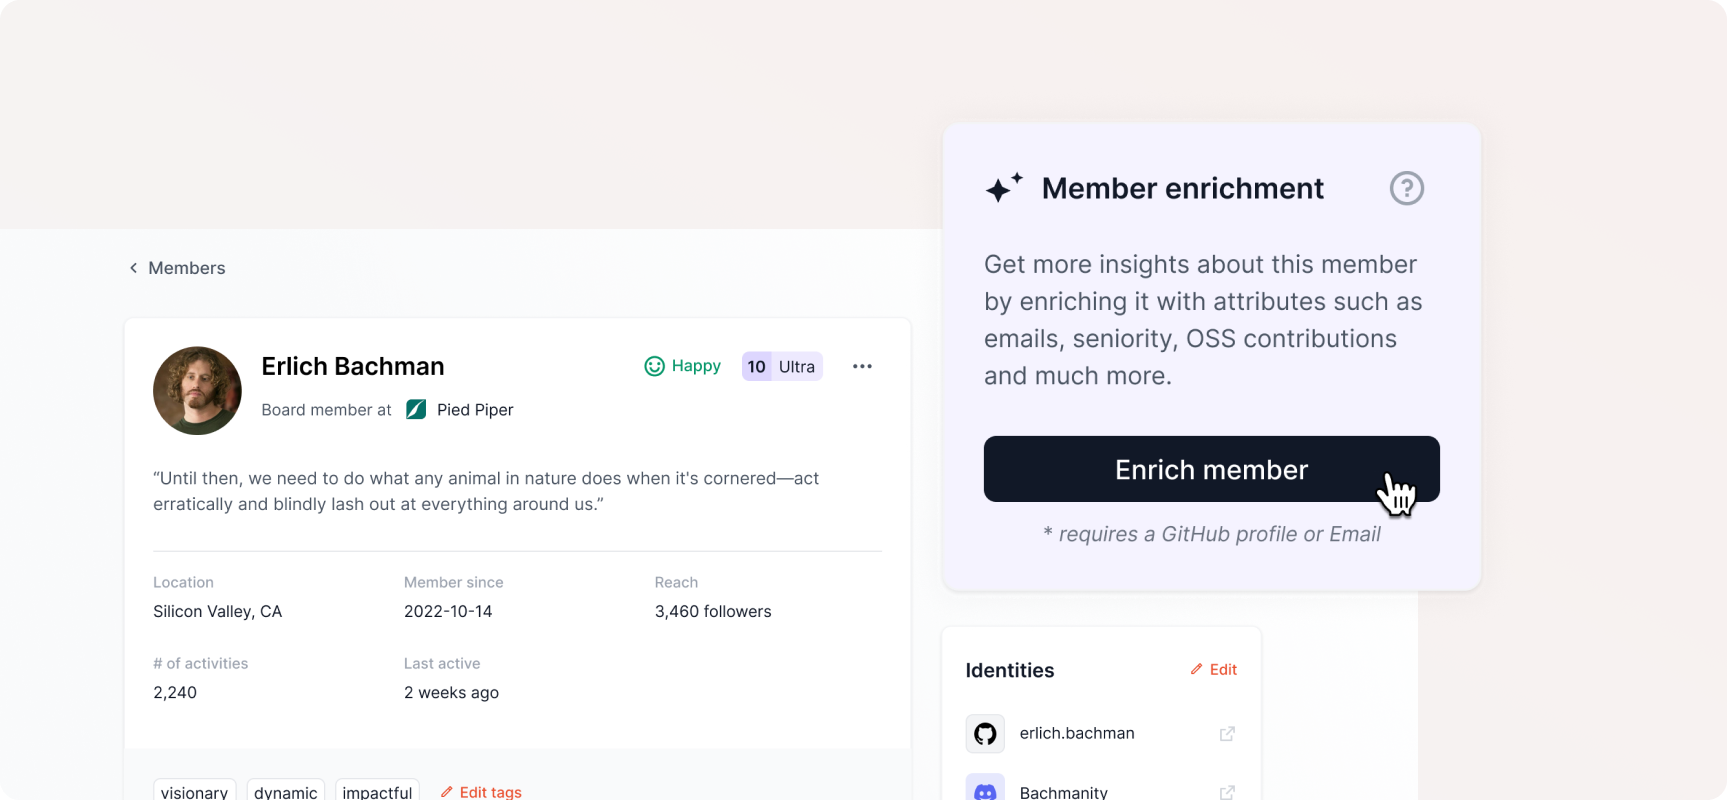Open erlich.bachman external link icon

coord(1227,734)
